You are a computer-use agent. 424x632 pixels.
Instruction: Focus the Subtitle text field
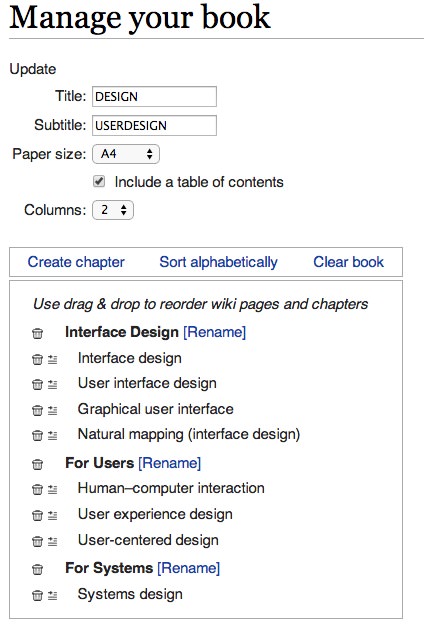click(x=154, y=125)
